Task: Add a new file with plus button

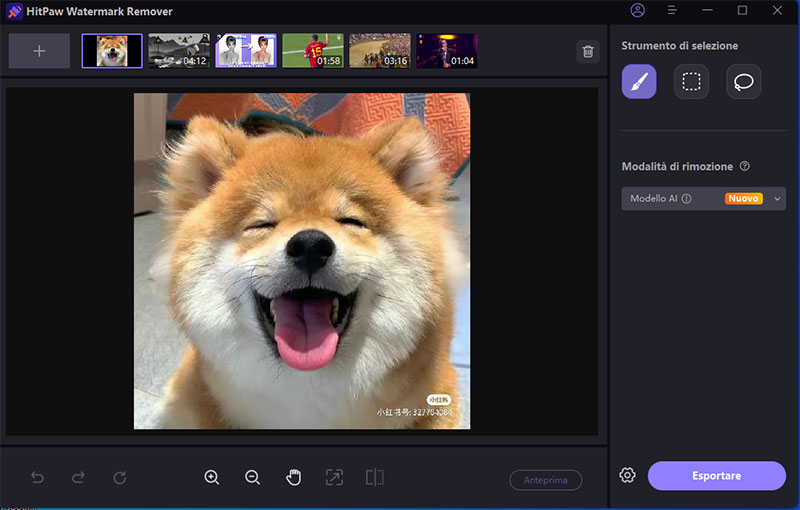Action: [x=39, y=51]
